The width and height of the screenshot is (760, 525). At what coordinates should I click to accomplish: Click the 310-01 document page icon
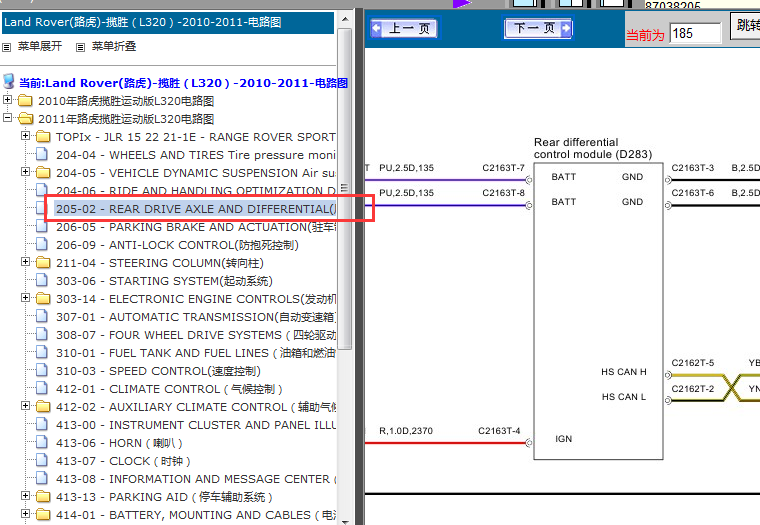(42, 352)
